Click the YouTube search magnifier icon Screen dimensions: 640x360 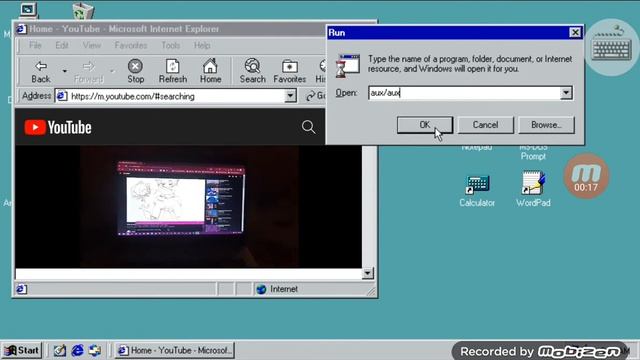(309, 127)
